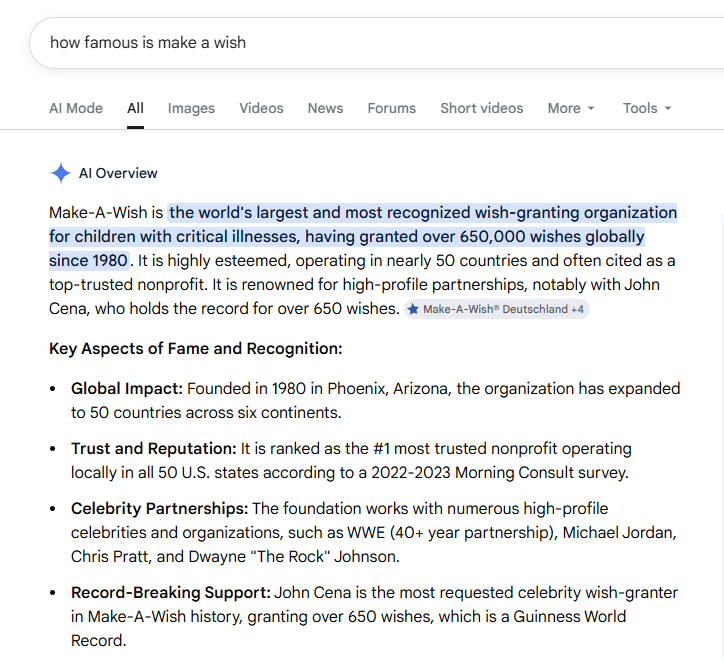Image resolution: width=724 pixels, height=666 pixels.
Task: Click the AI Overview sparkle icon
Action: coord(60,173)
